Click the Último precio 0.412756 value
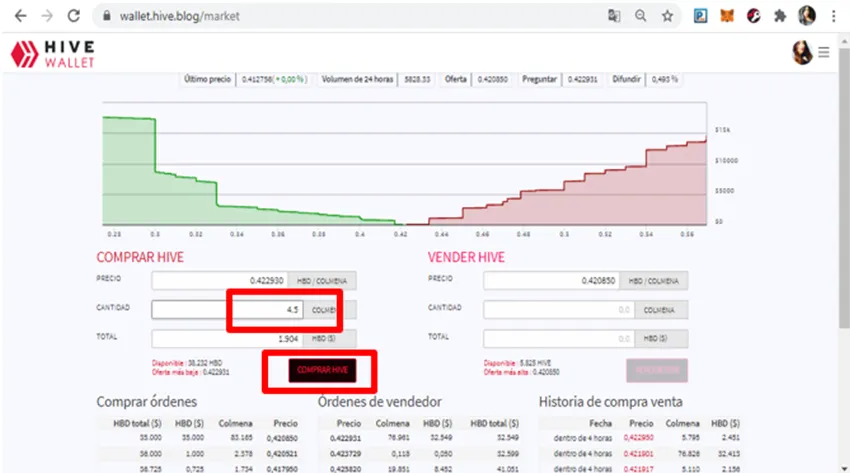 pos(274,79)
